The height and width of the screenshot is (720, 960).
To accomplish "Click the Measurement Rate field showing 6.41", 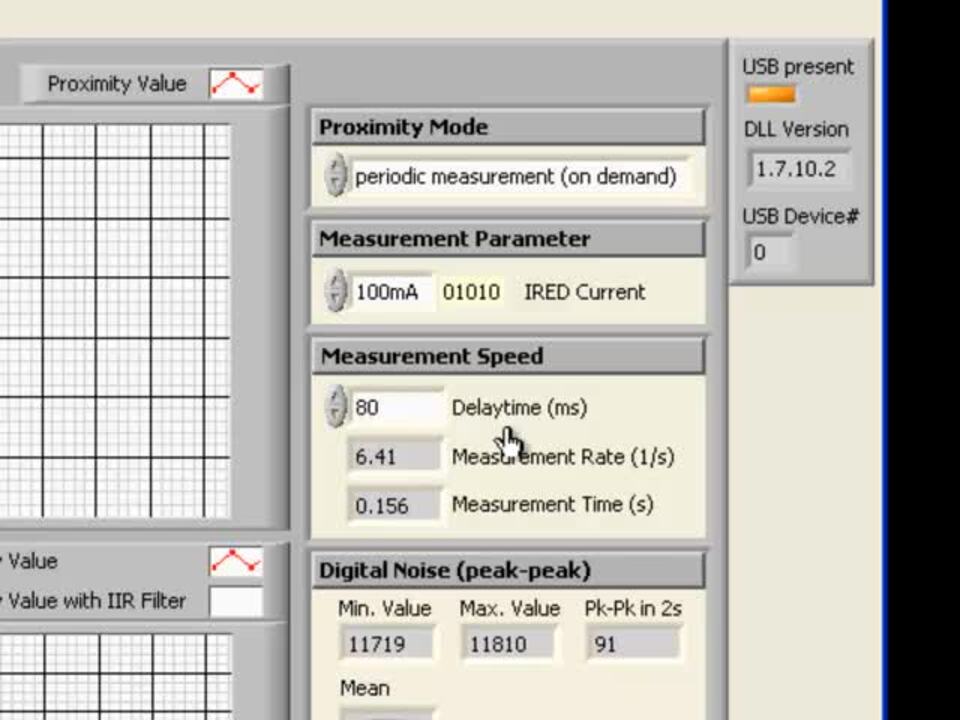I will [393, 456].
